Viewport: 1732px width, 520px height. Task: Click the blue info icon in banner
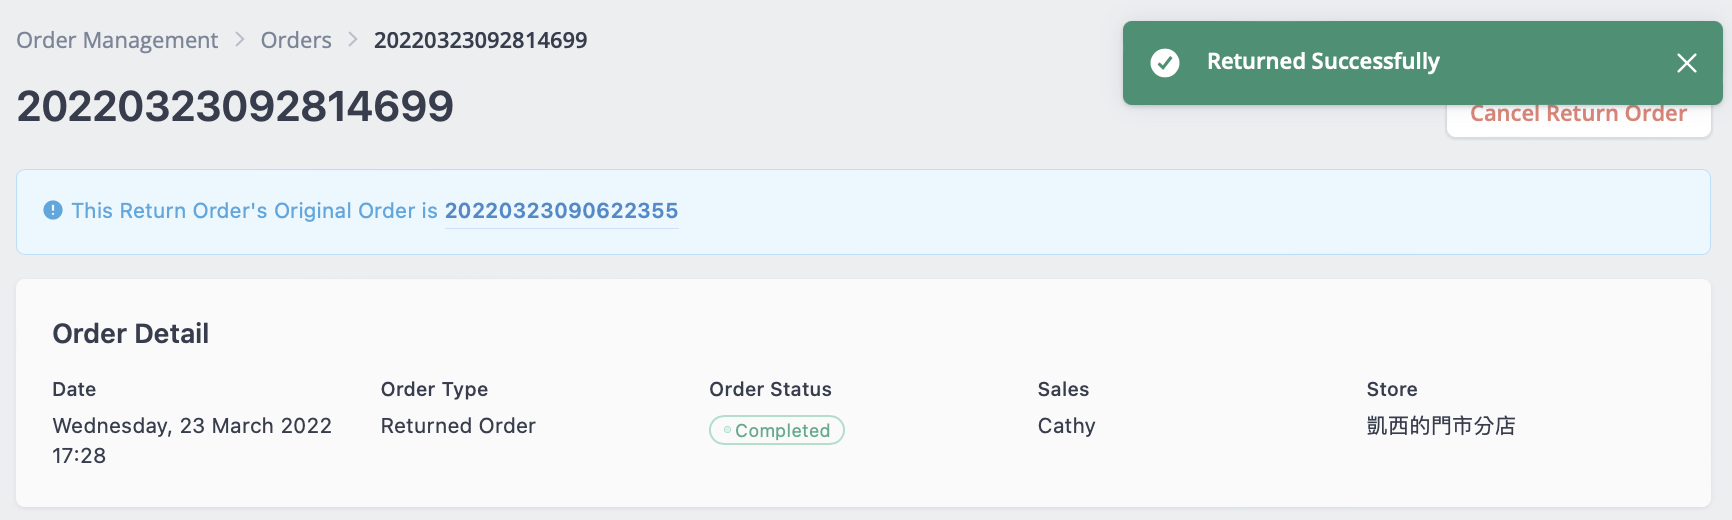click(x=53, y=210)
